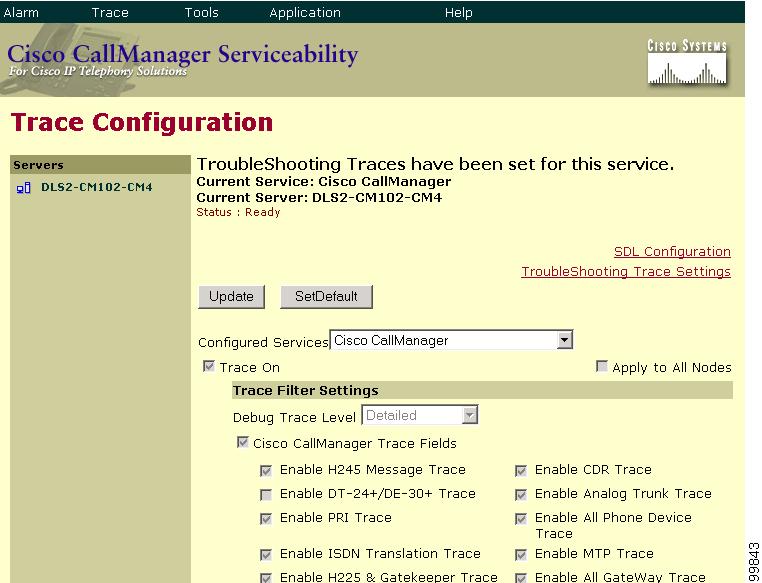
Task: Toggle Enable H225 & Gatekeeper Trace checkbox
Action: 266,578
